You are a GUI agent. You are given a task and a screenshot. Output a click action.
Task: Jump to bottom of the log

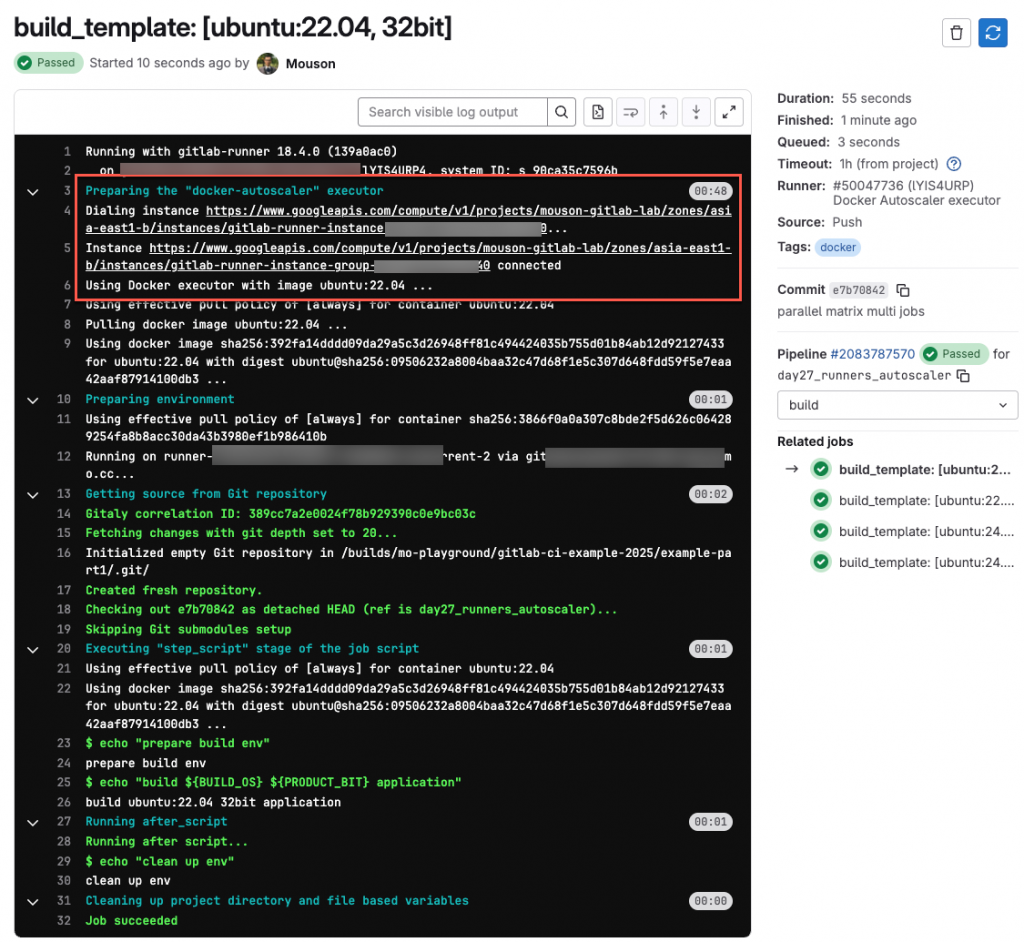click(x=696, y=112)
